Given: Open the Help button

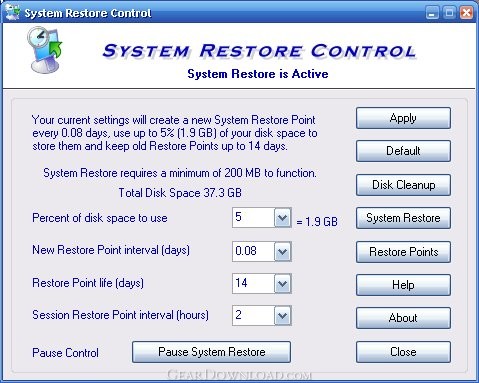Looking at the screenshot, I should 403,285.
